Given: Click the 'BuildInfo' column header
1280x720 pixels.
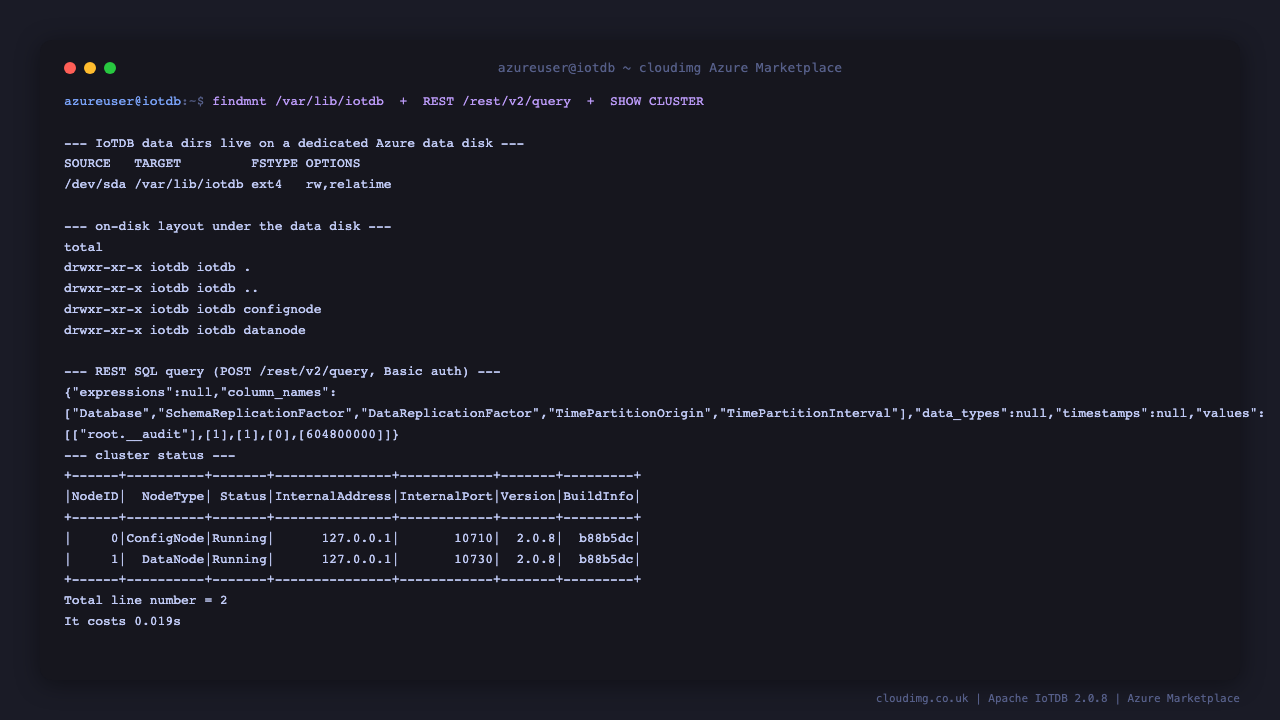Looking at the screenshot, I should click(599, 496).
